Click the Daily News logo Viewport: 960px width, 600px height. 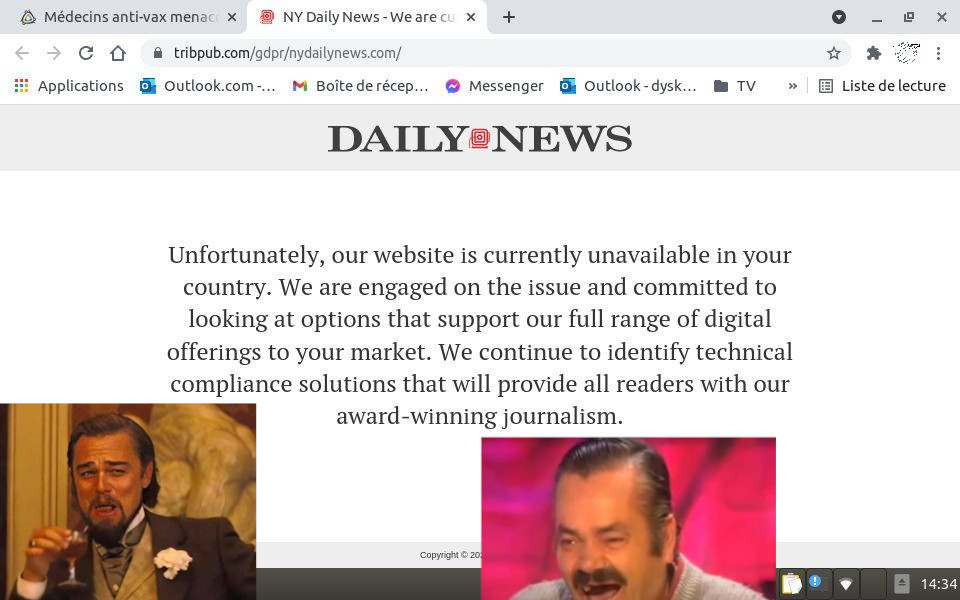(x=480, y=138)
